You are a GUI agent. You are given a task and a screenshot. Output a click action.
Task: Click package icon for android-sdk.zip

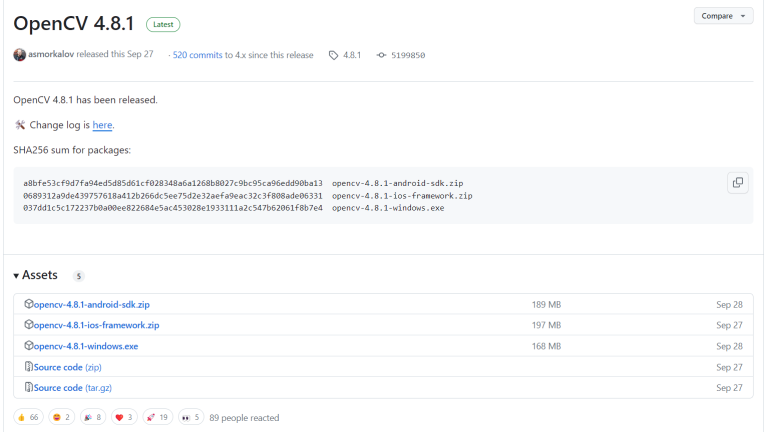coord(29,304)
